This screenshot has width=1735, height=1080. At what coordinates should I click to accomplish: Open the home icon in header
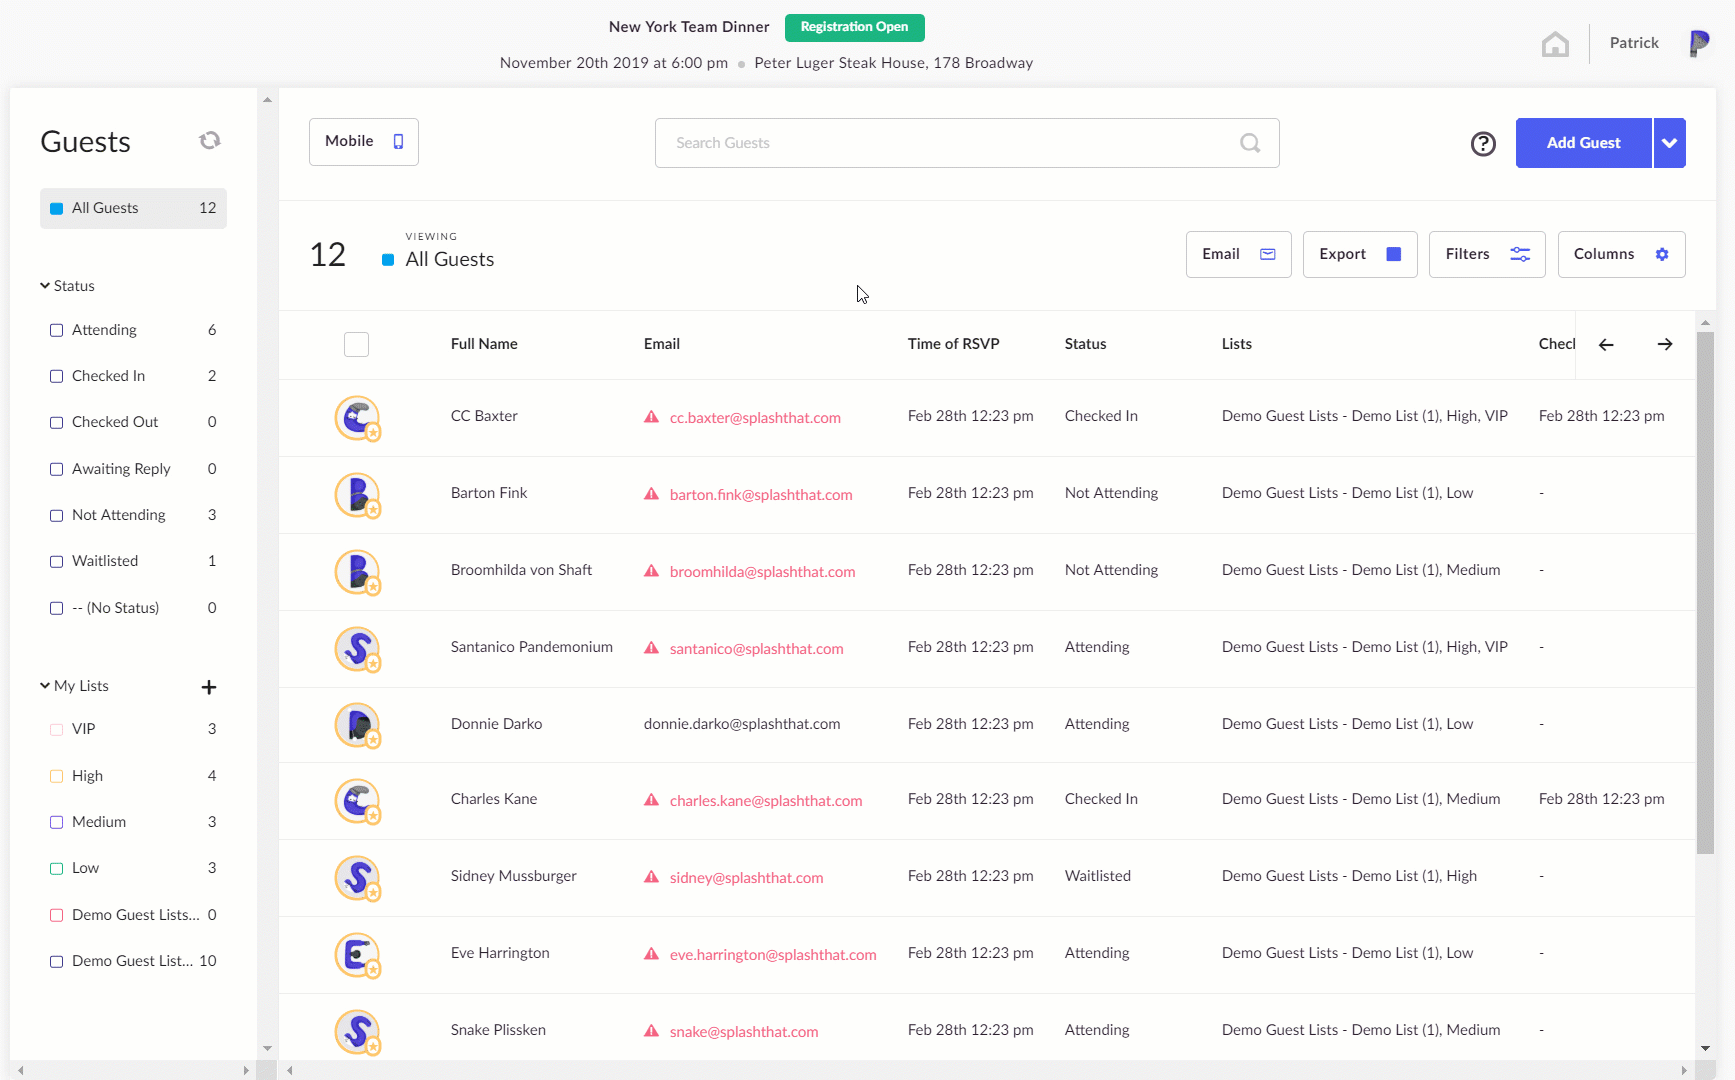[x=1555, y=44]
